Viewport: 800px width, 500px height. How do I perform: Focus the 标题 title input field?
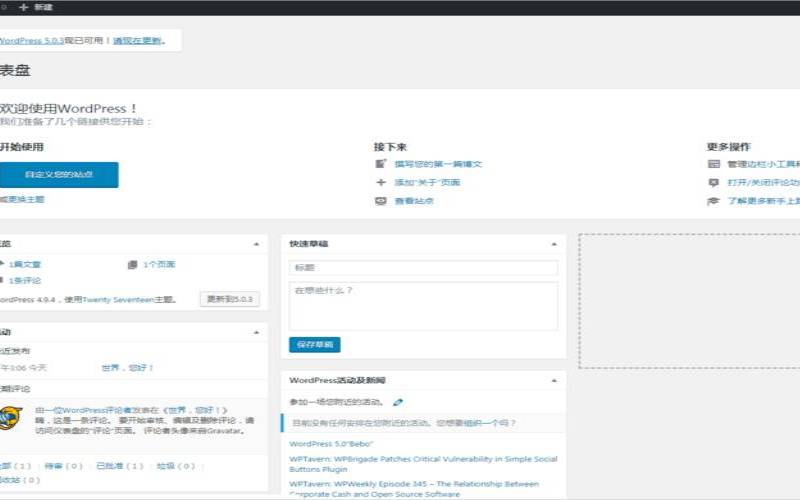(423, 268)
